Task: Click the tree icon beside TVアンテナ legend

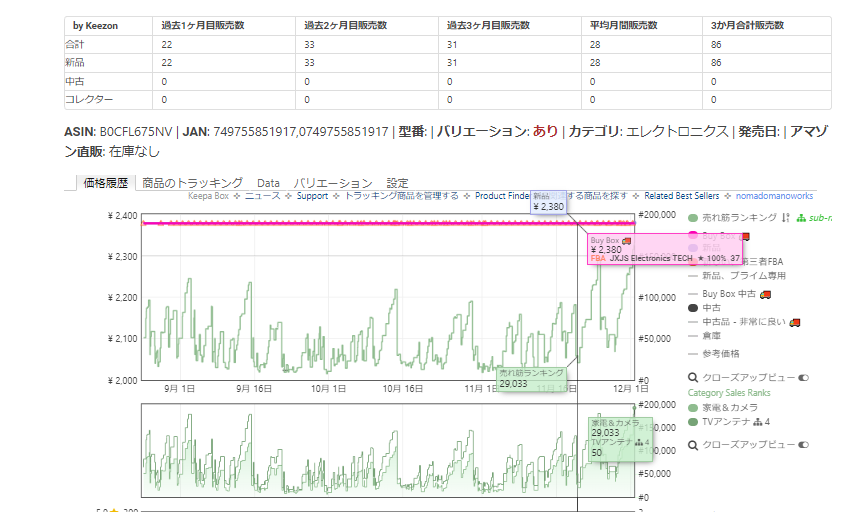Action: coord(757,421)
